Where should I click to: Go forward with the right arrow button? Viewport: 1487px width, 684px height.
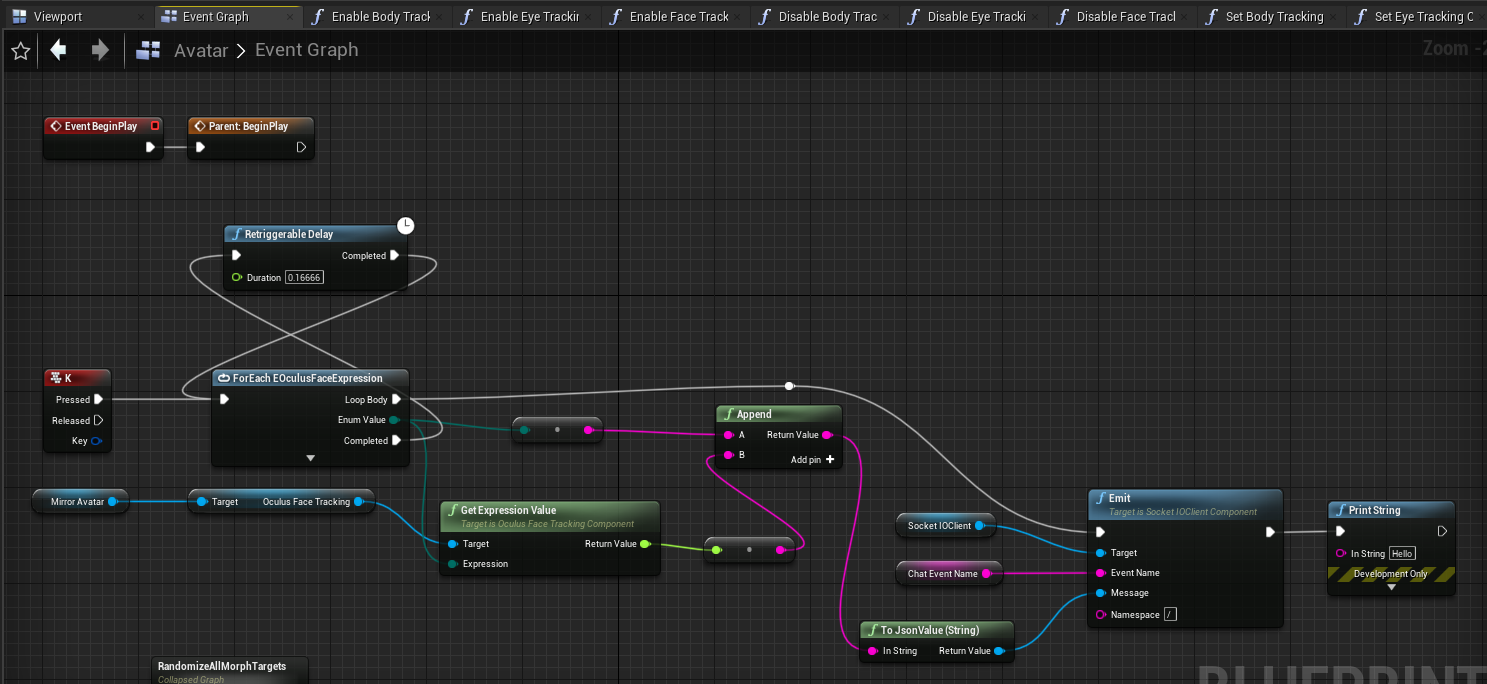(x=100, y=50)
